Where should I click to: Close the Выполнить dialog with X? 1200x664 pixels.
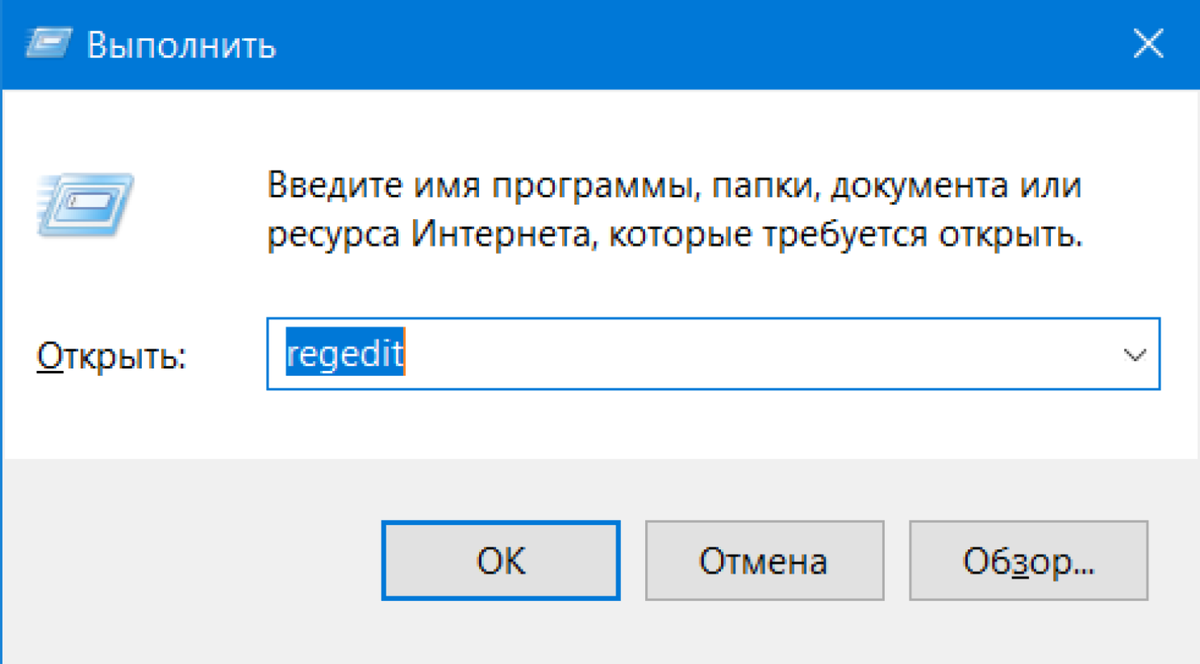coord(1149,44)
